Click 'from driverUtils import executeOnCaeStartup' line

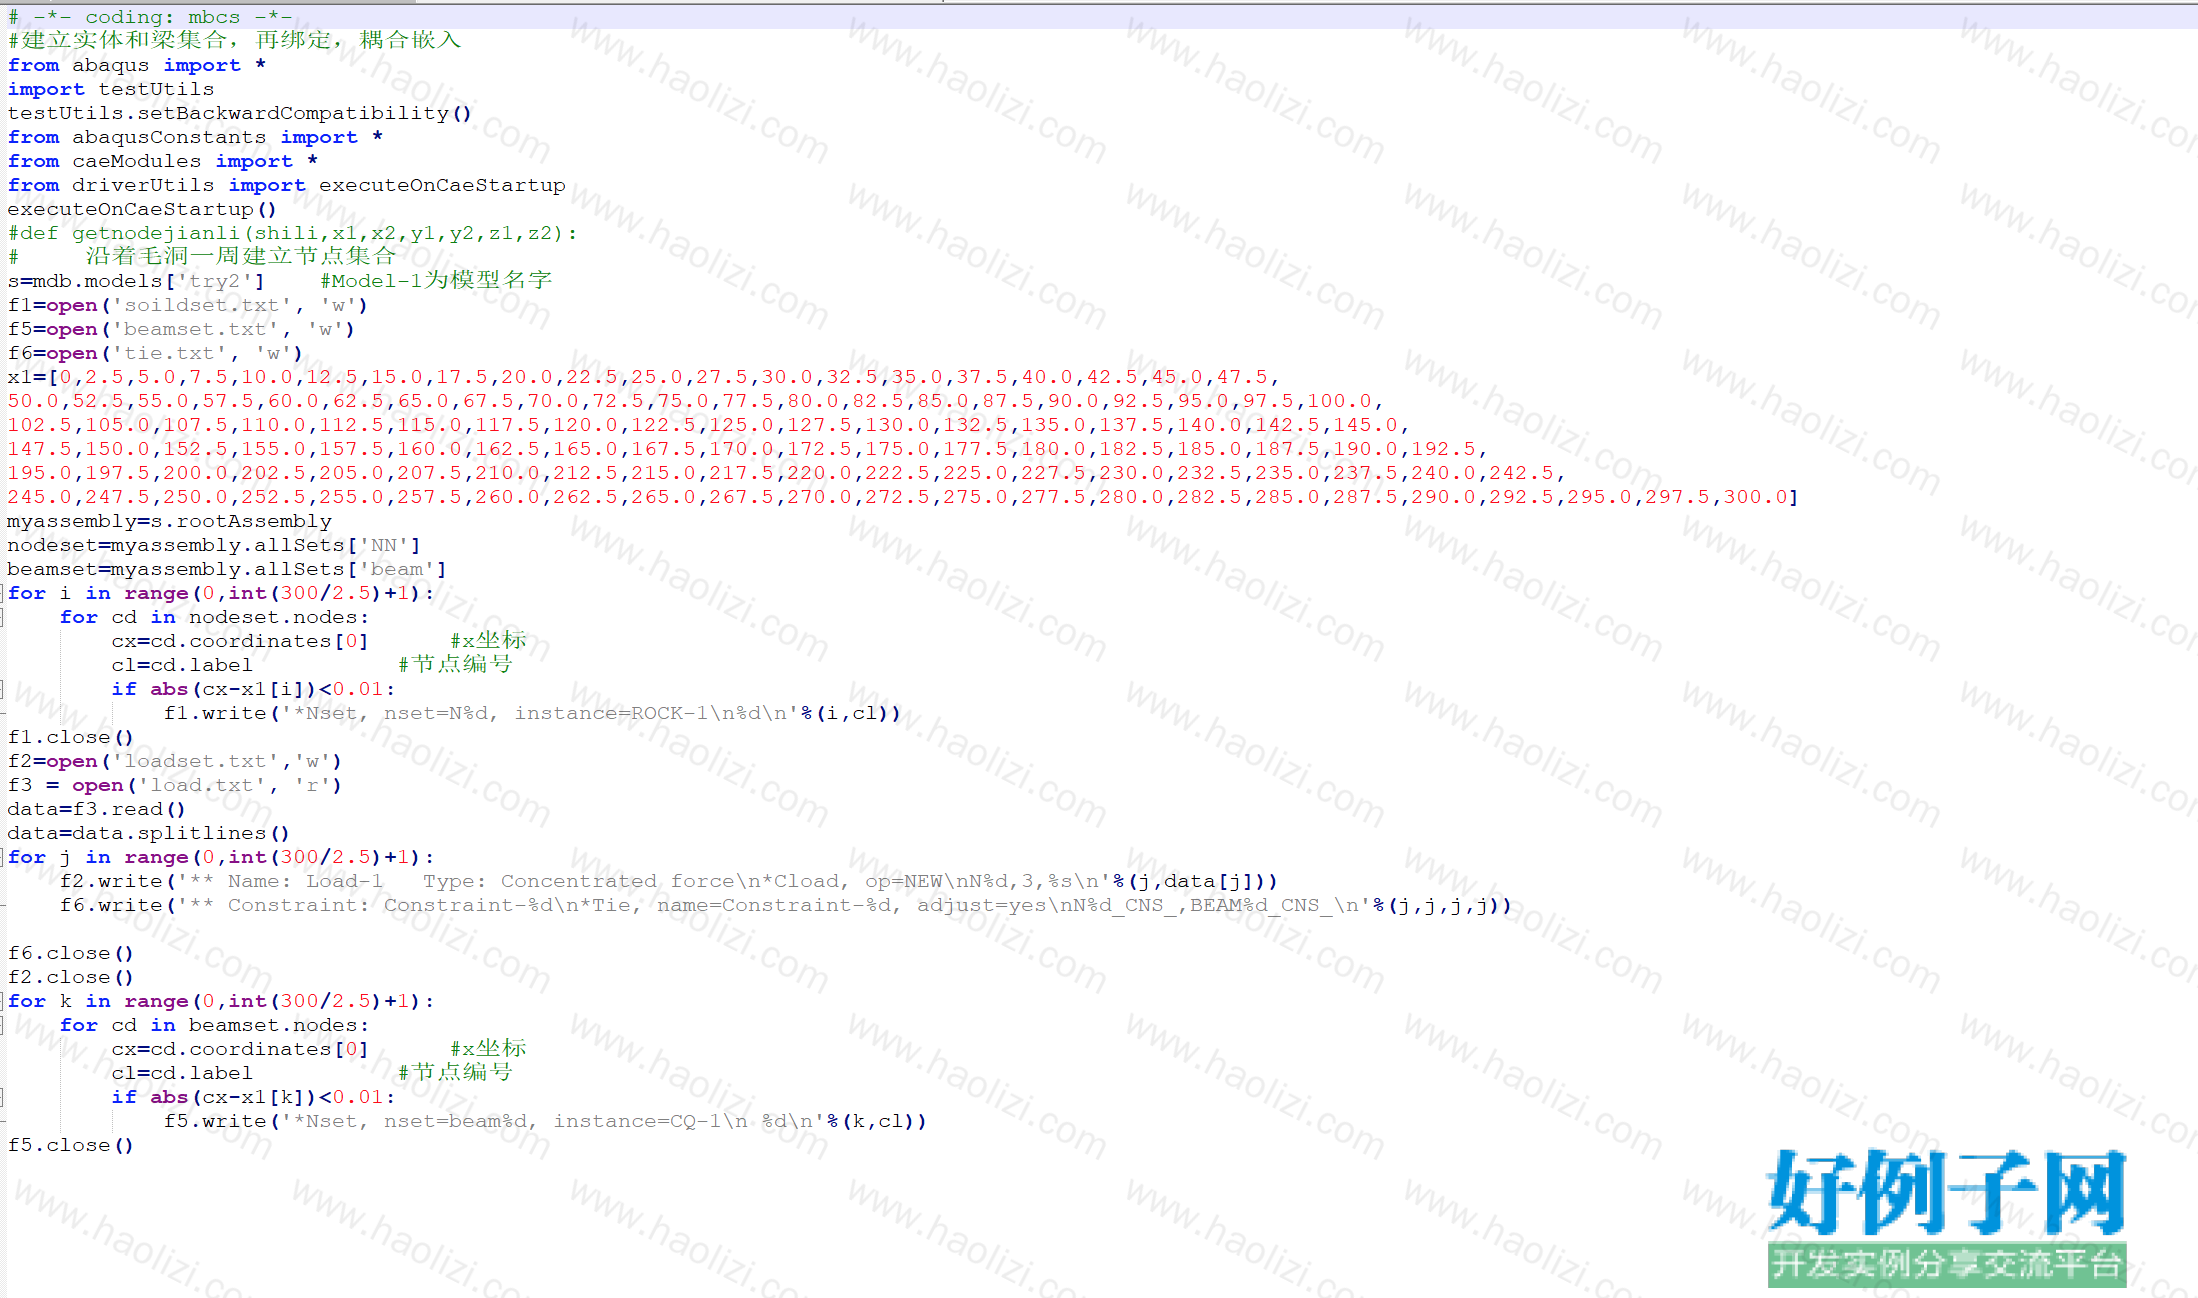287,185
